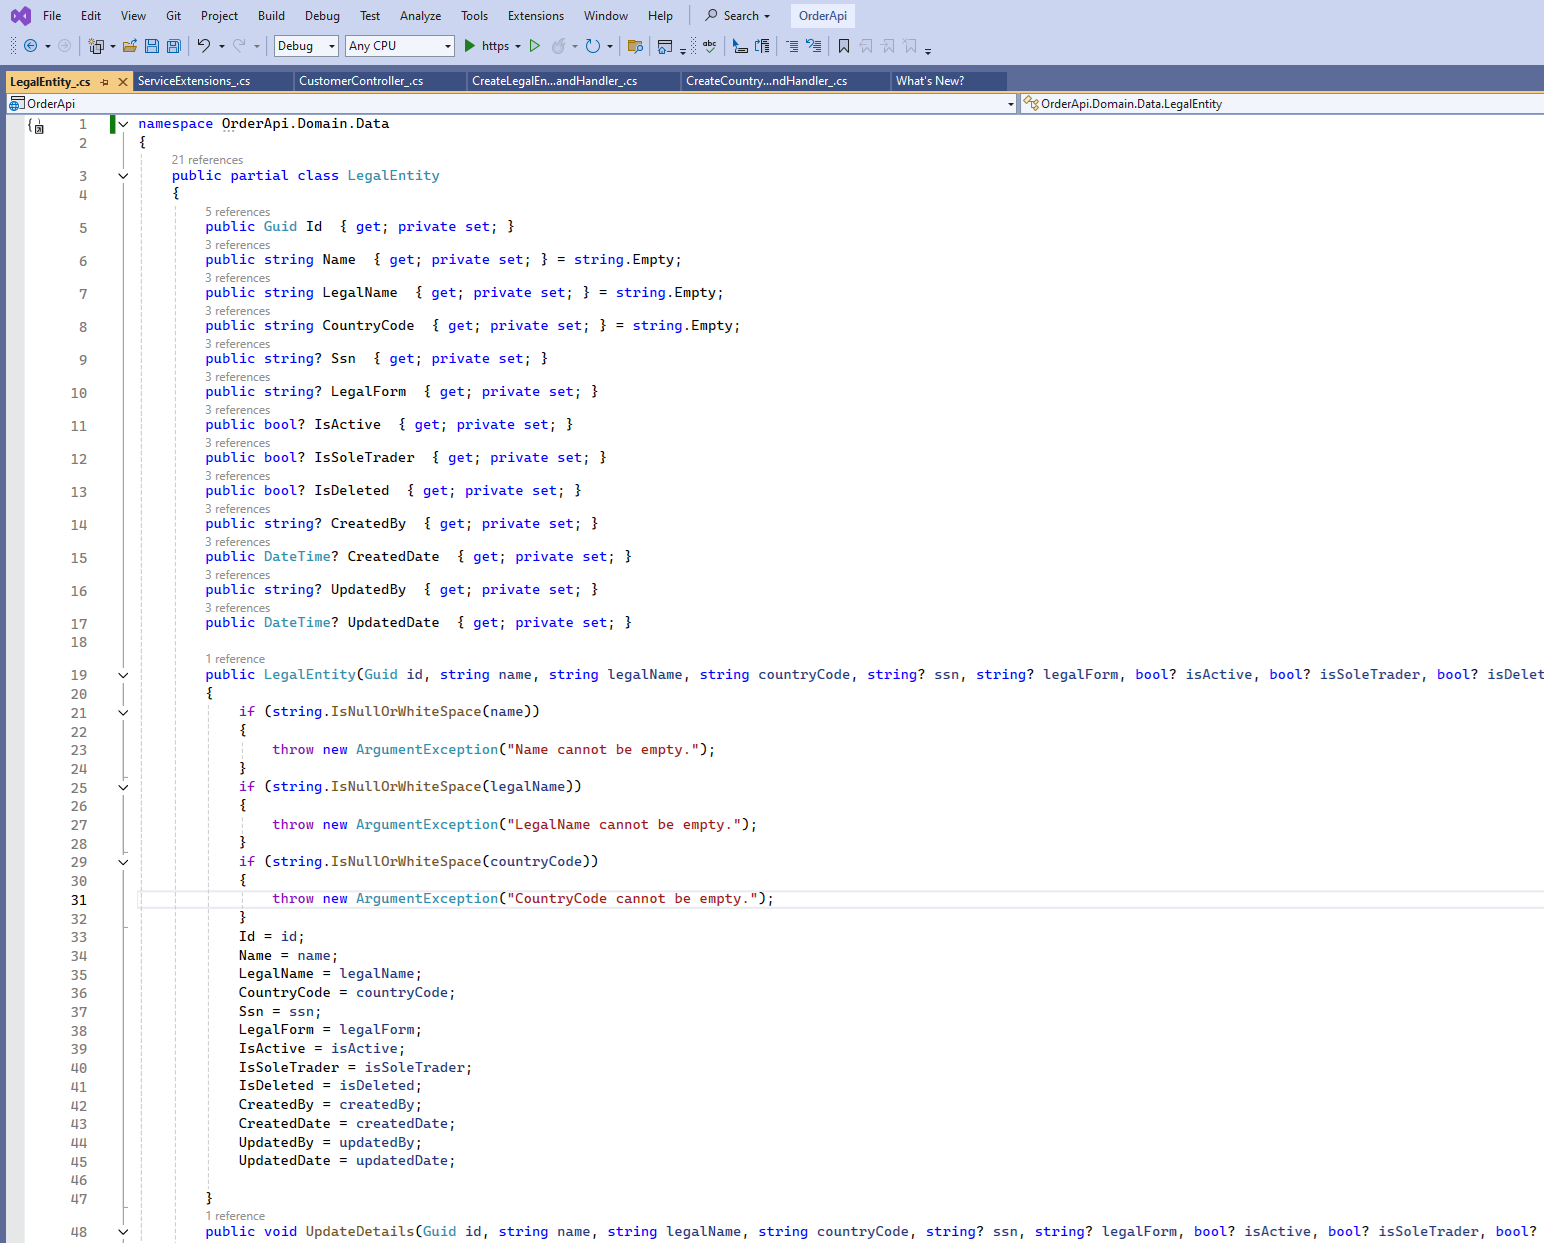Click the Navigate Backward arrow icon
Screen dimensions: 1544x1247
[31, 46]
